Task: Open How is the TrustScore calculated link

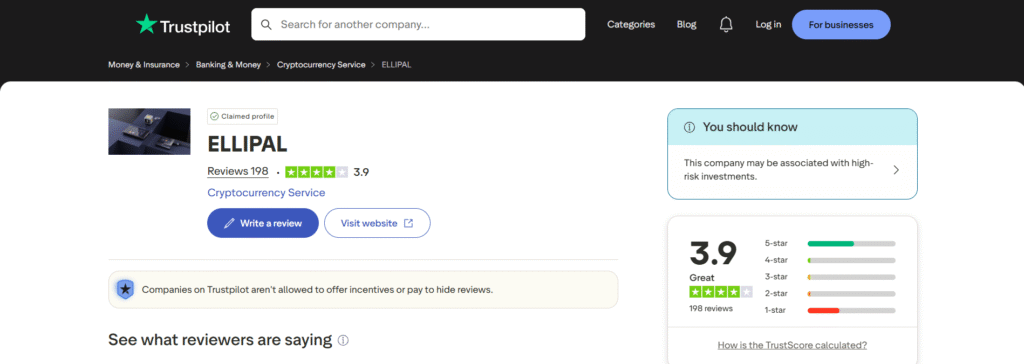Action: [792, 345]
